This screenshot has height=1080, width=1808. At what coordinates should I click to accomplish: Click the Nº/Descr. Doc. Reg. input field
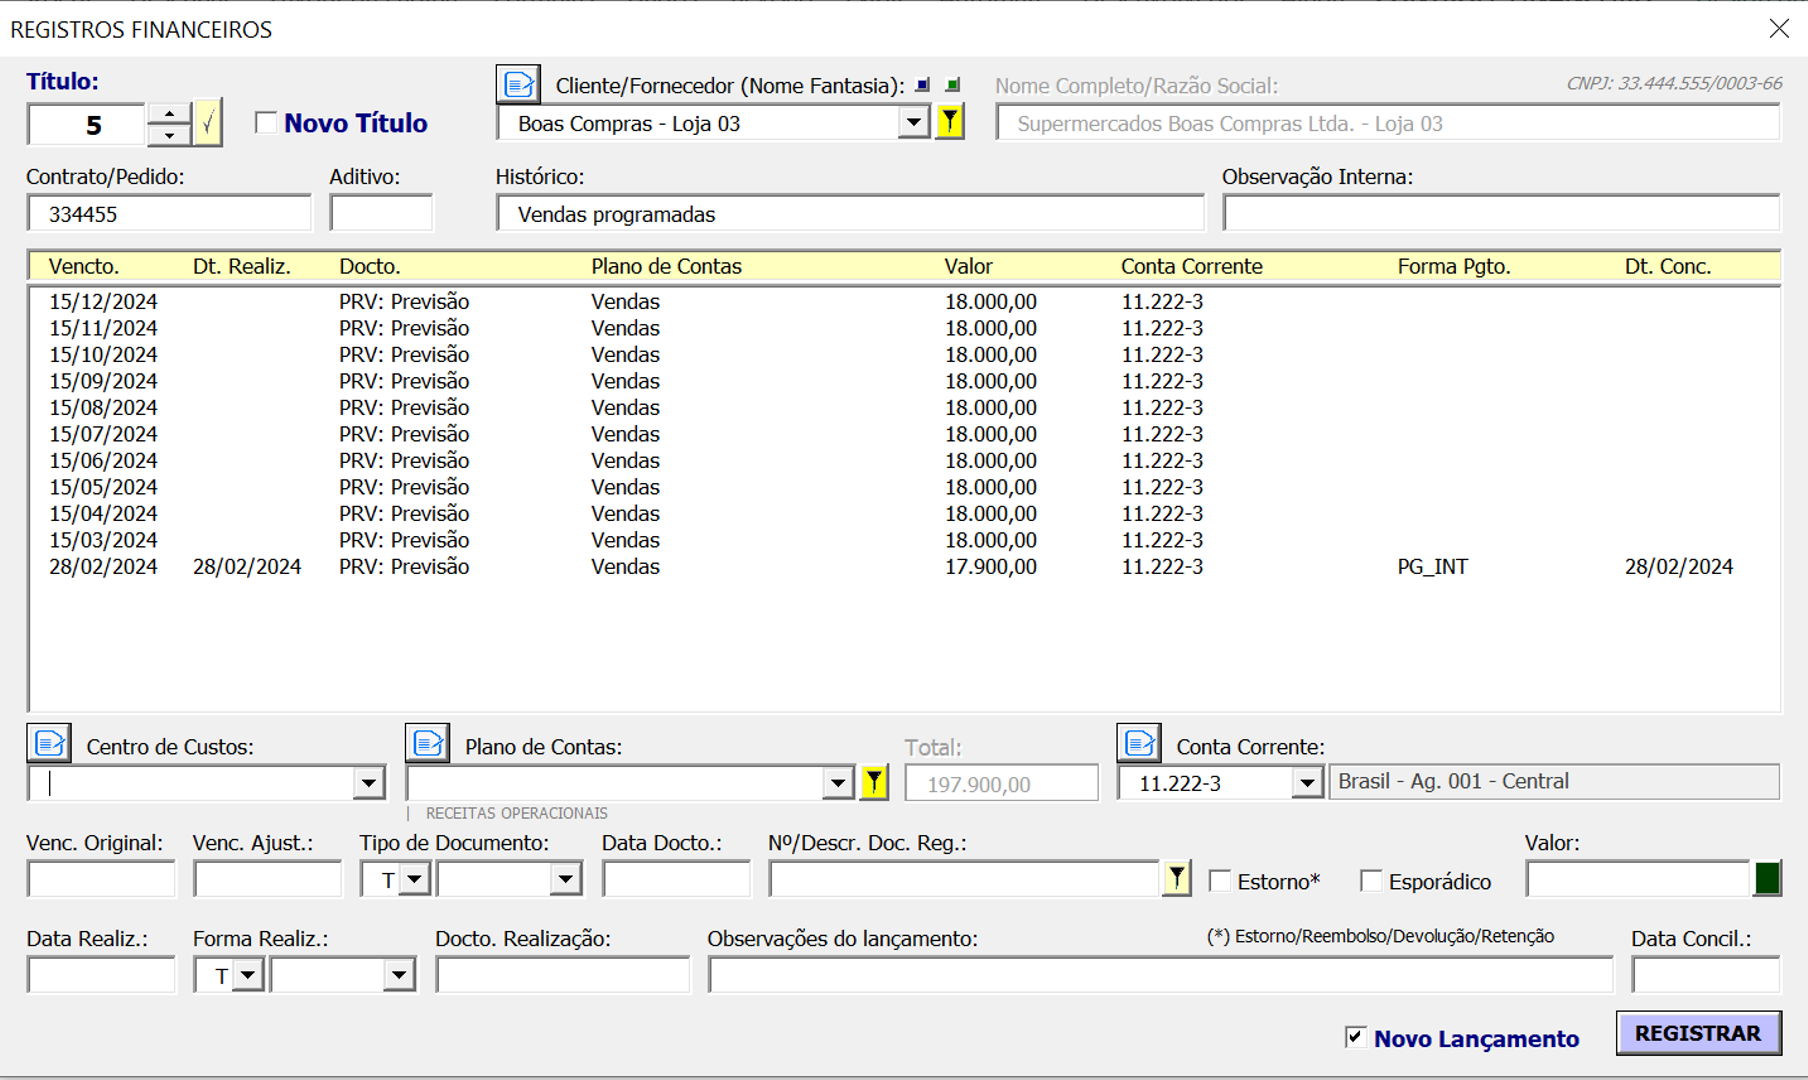coord(965,880)
